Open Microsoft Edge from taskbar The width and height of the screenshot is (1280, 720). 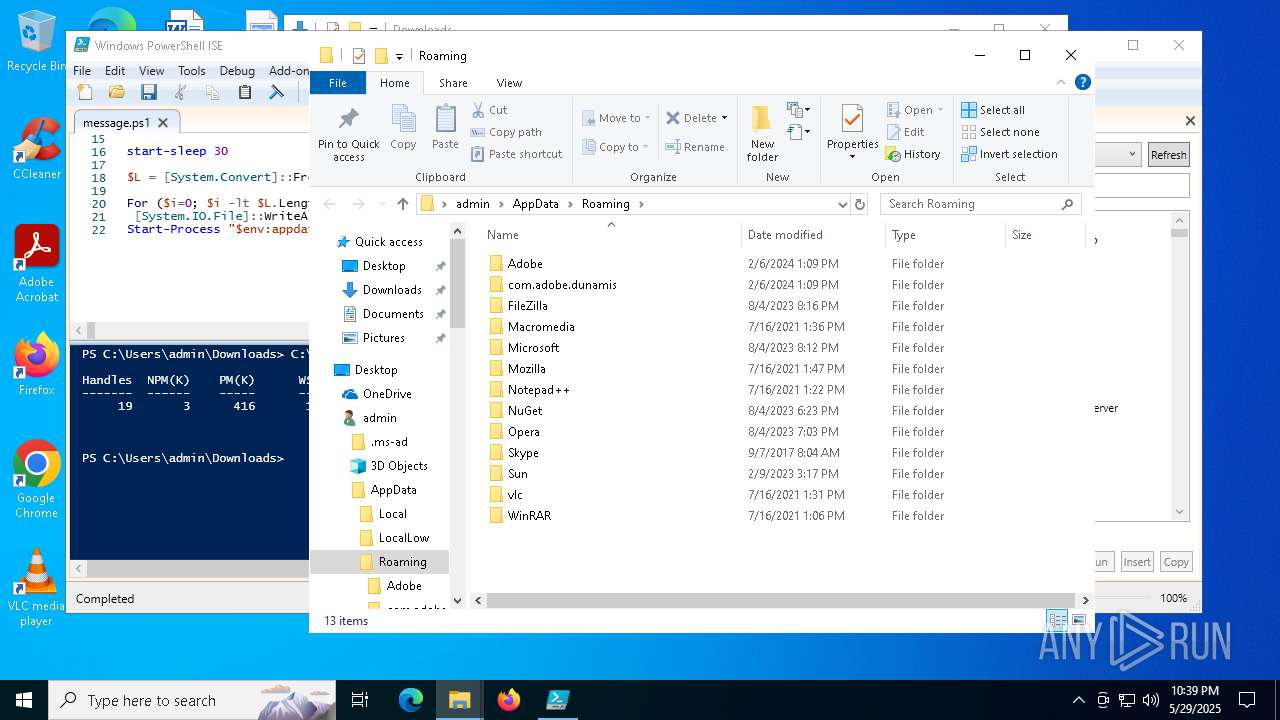(x=411, y=700)
